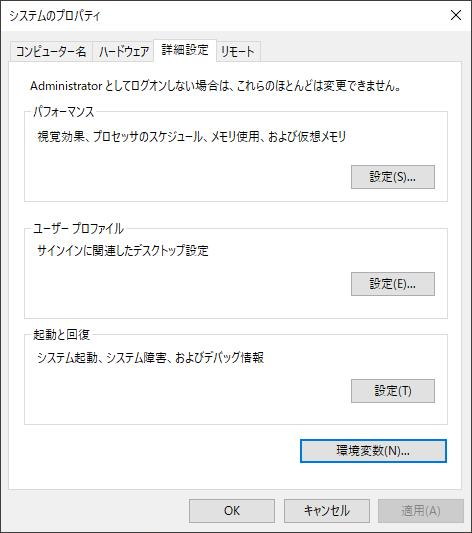Click the パフォーマンス group label
The height and width of the screenshot is (533, 472).
pos(63,111)
